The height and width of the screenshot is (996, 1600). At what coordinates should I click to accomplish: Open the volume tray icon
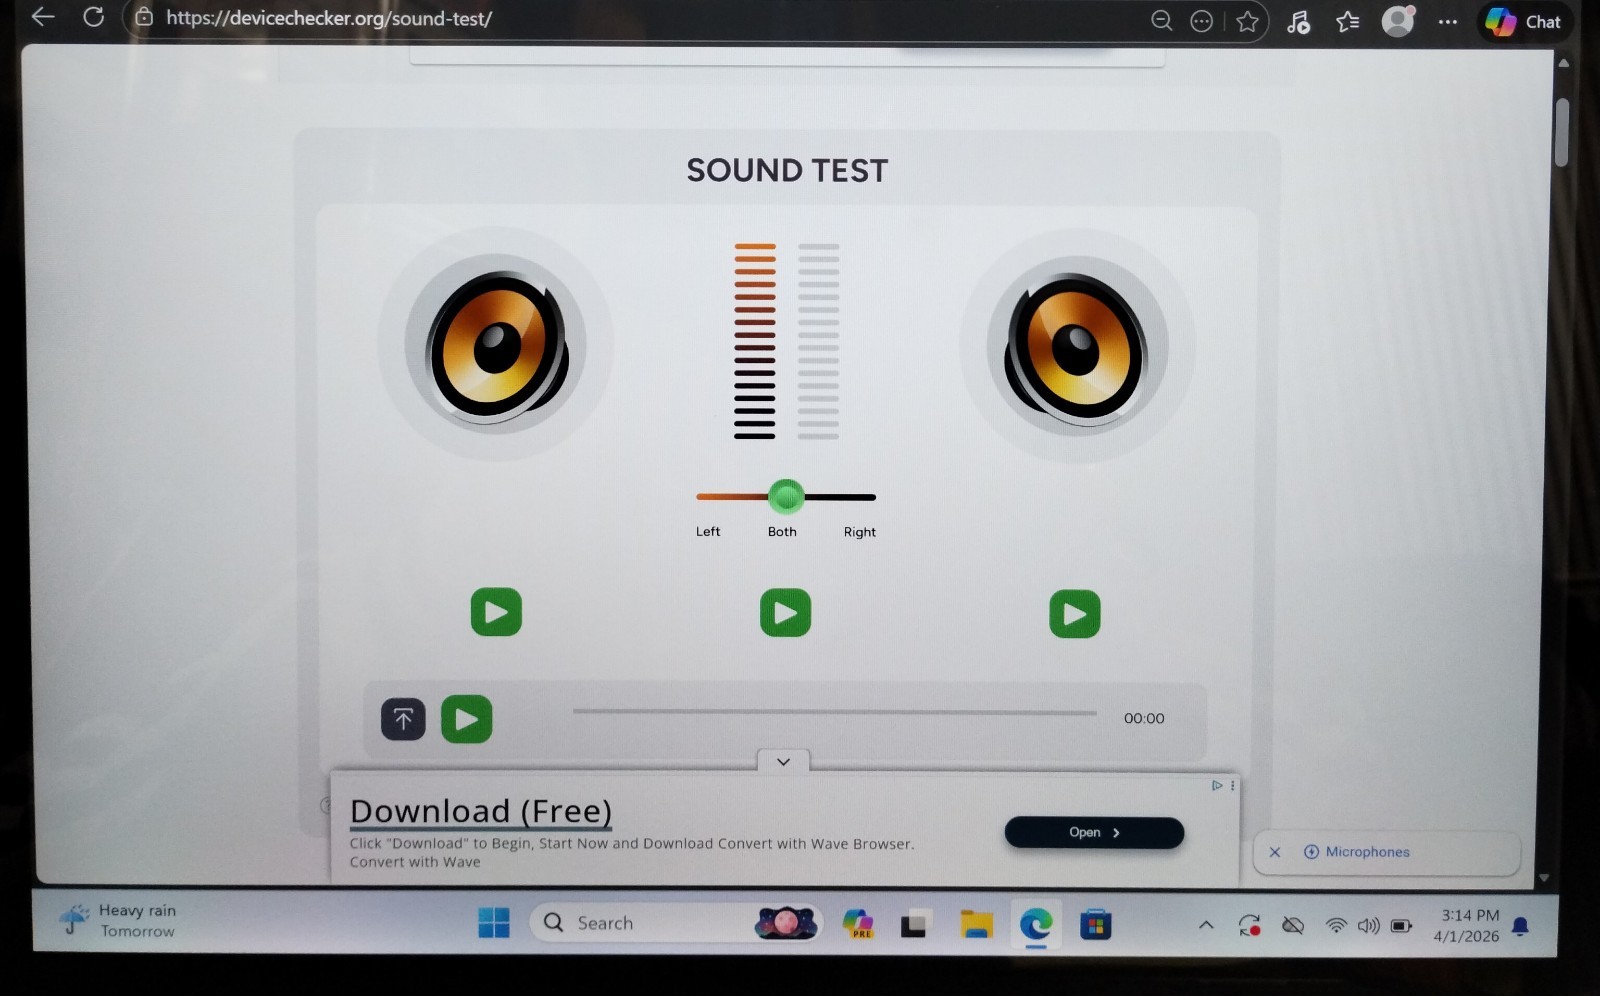(x=1368, y=926)
